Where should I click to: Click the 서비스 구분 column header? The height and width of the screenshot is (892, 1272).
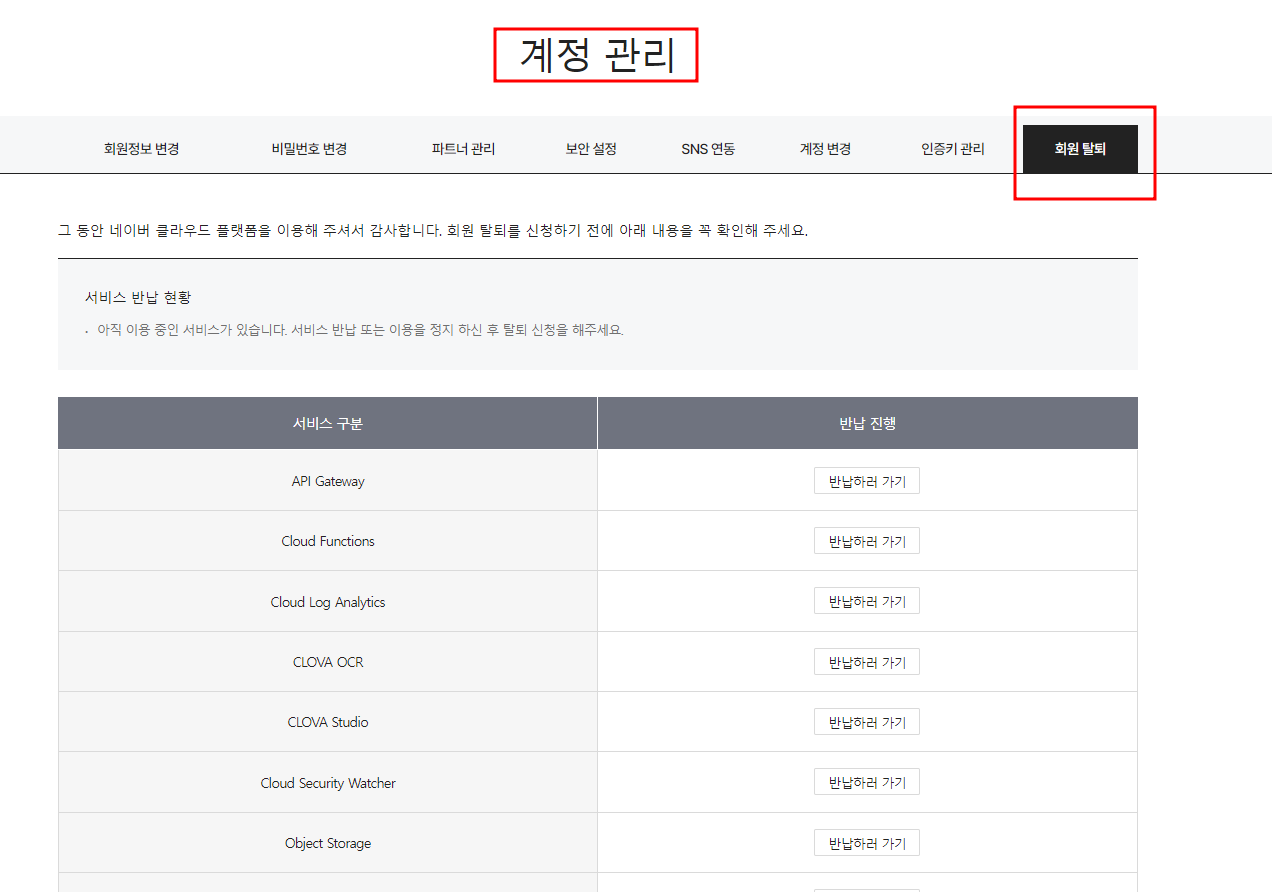(x=328, y=422)
